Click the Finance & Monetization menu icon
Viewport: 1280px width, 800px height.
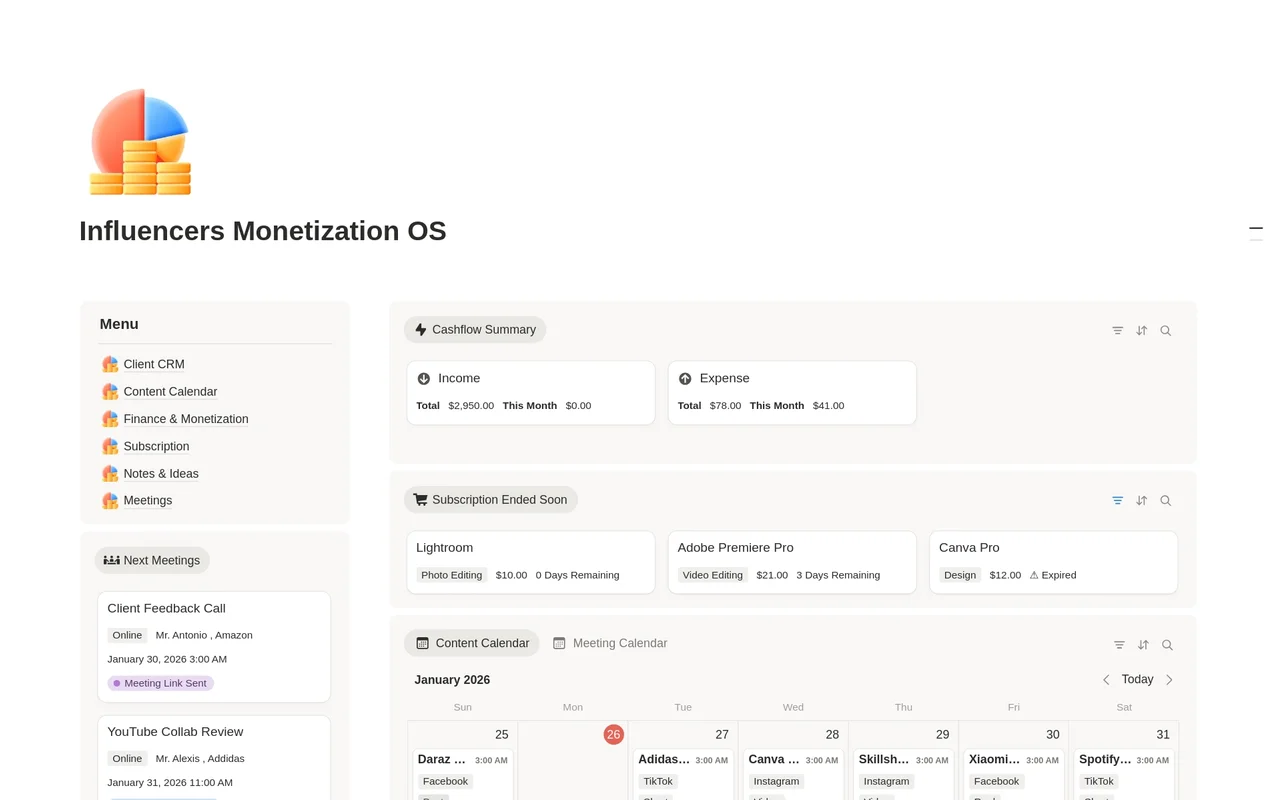point(110,419)
